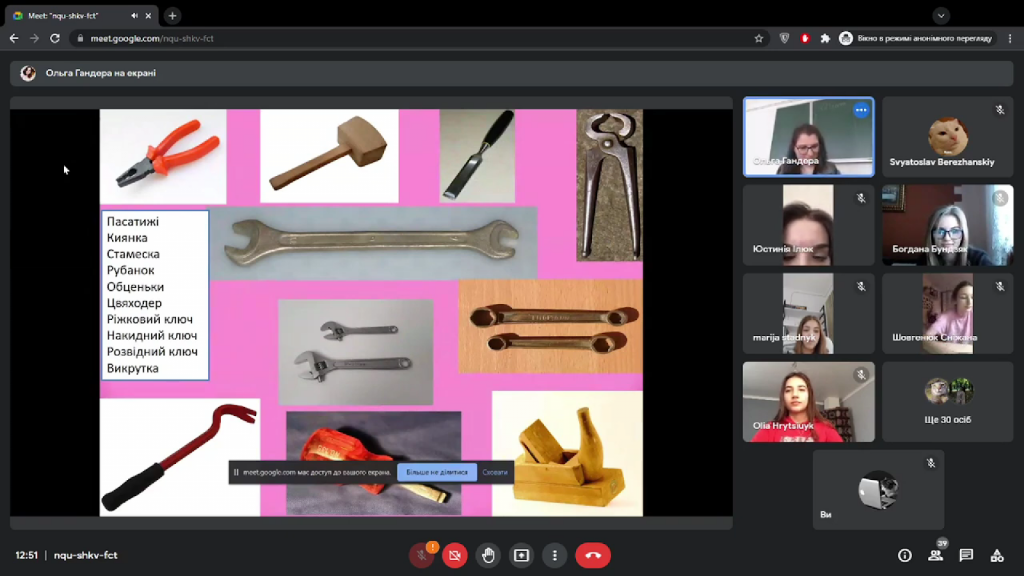This screenshot has width=1024, height=576.
Task: Open options on Ольга Гандера's tile
Action: [861, 110]
